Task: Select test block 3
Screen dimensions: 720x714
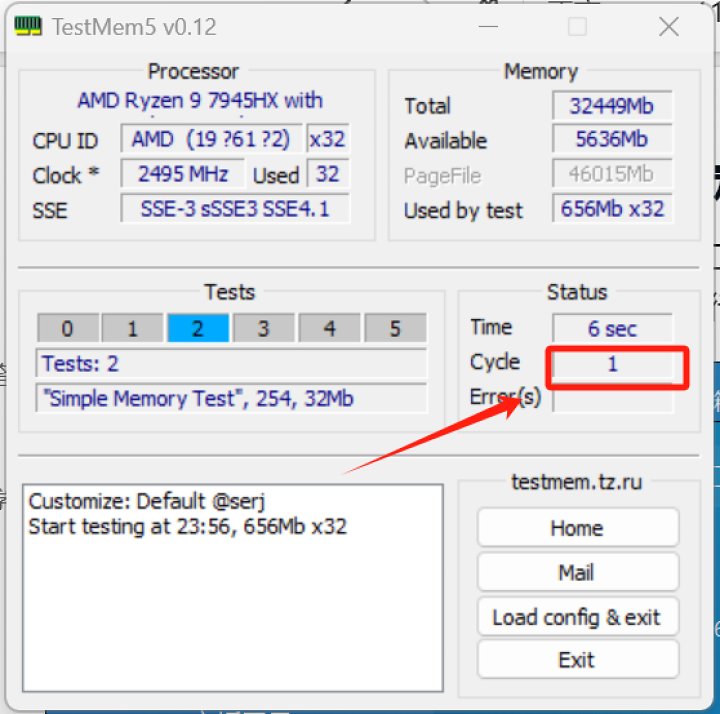Action: pos(263,328)
